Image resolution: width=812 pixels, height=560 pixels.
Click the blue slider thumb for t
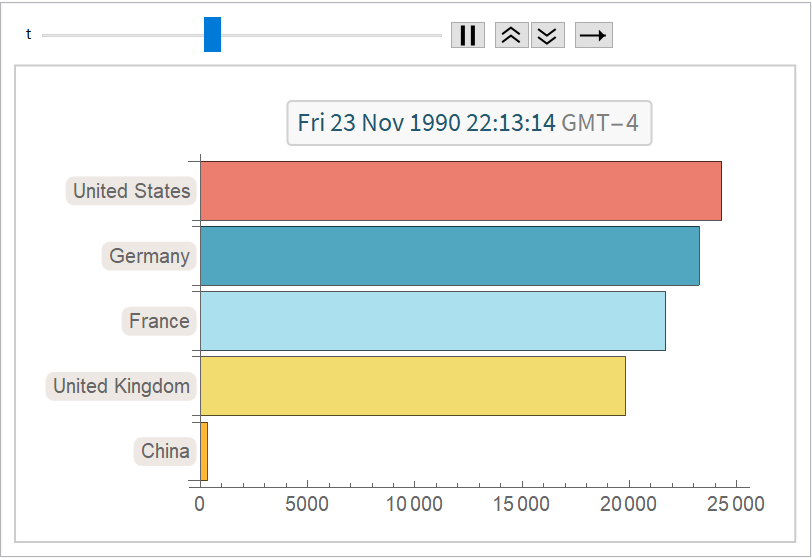pyautogui.click(x=212, y=35)
